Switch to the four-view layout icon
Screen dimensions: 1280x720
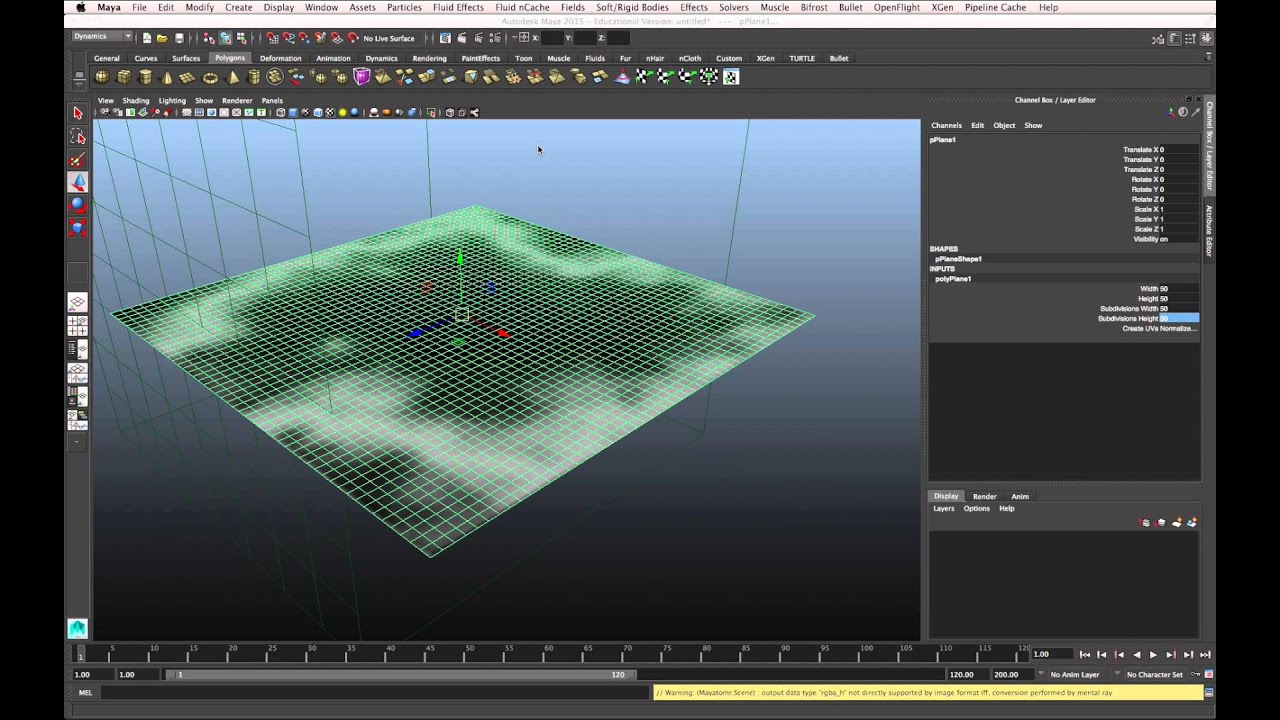point(77,326)
